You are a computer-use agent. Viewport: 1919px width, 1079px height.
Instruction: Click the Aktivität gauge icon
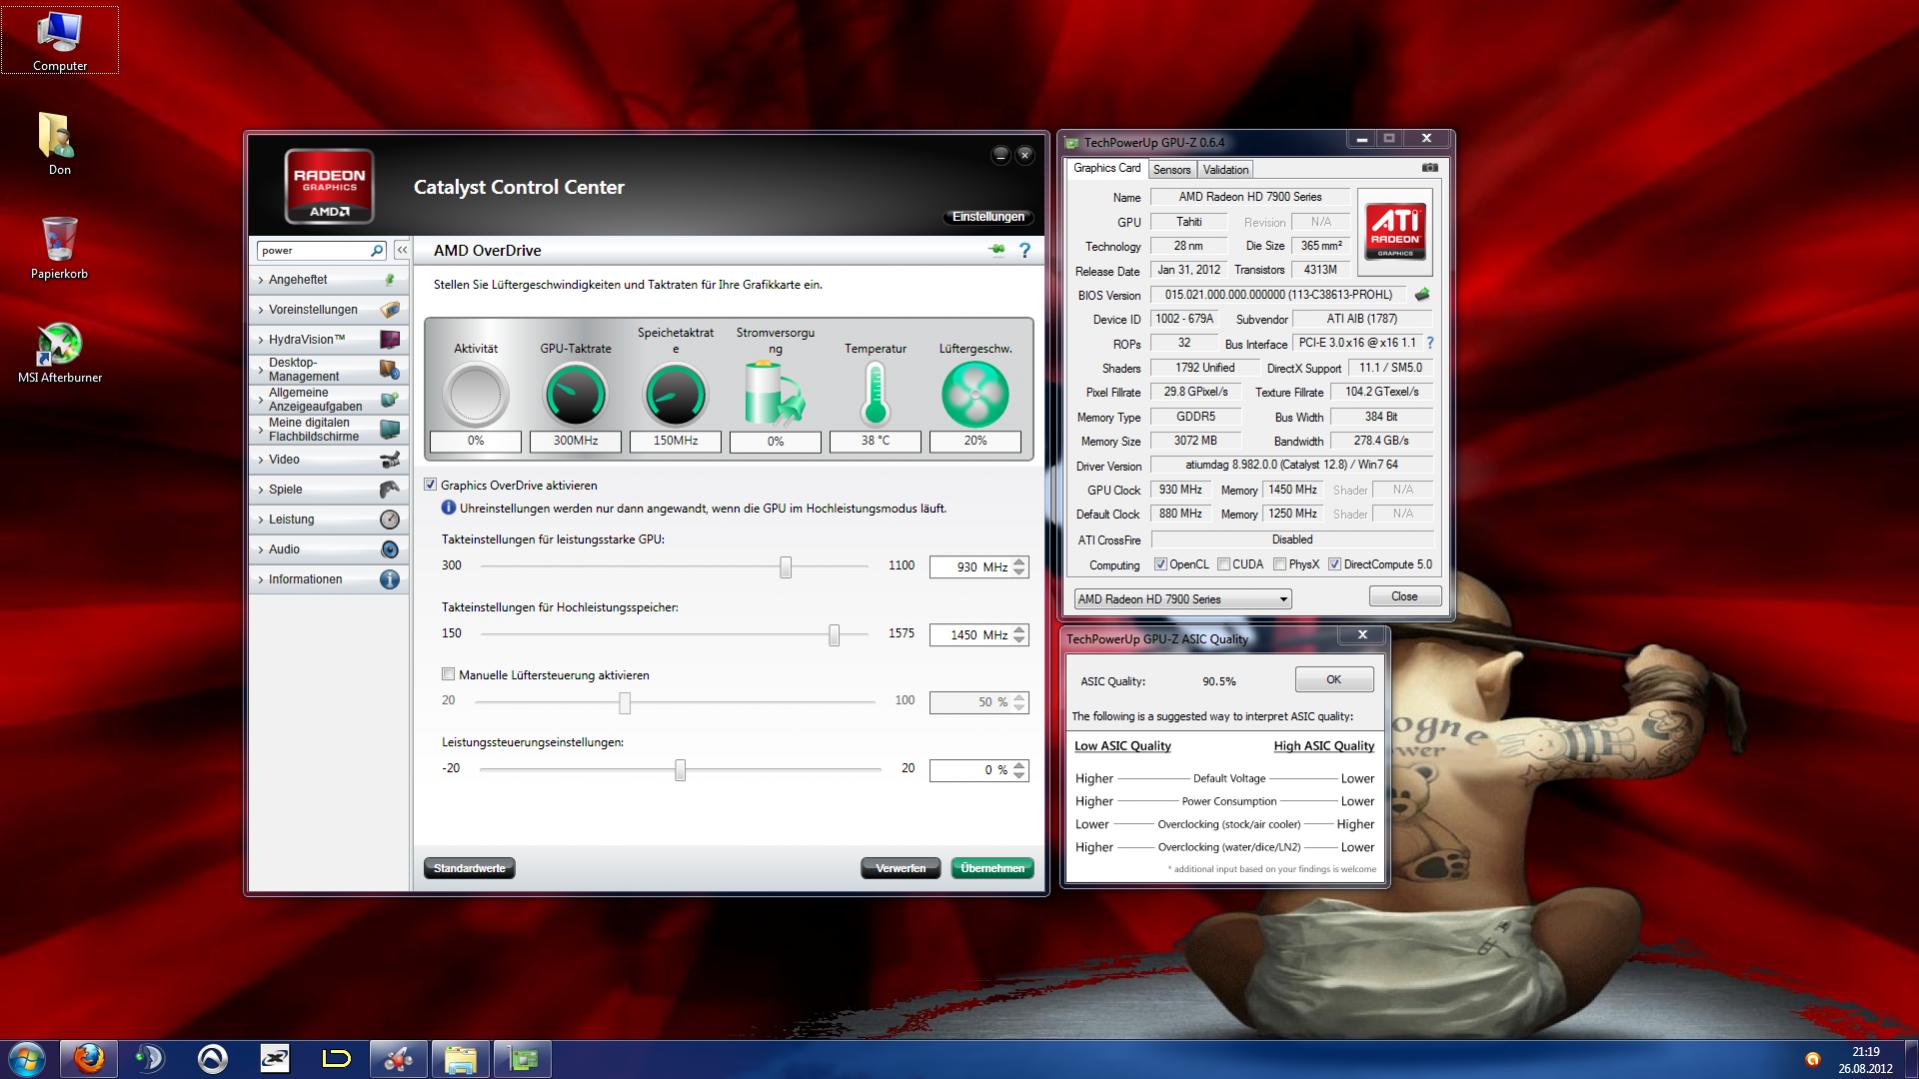click(x=475, y=393)
